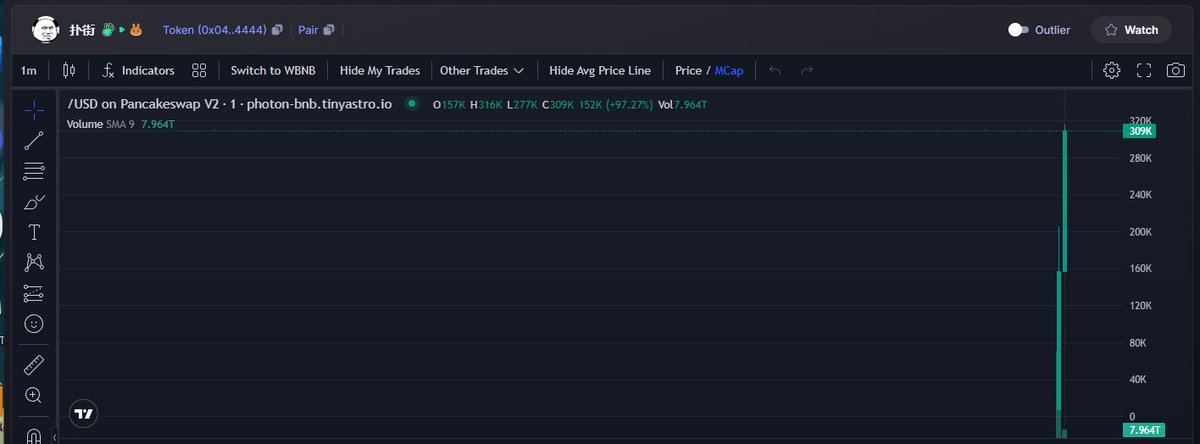Click the zoom in magnifier tool
The width and height of the screenshot is (1200, 444).
tap(33, 395)
